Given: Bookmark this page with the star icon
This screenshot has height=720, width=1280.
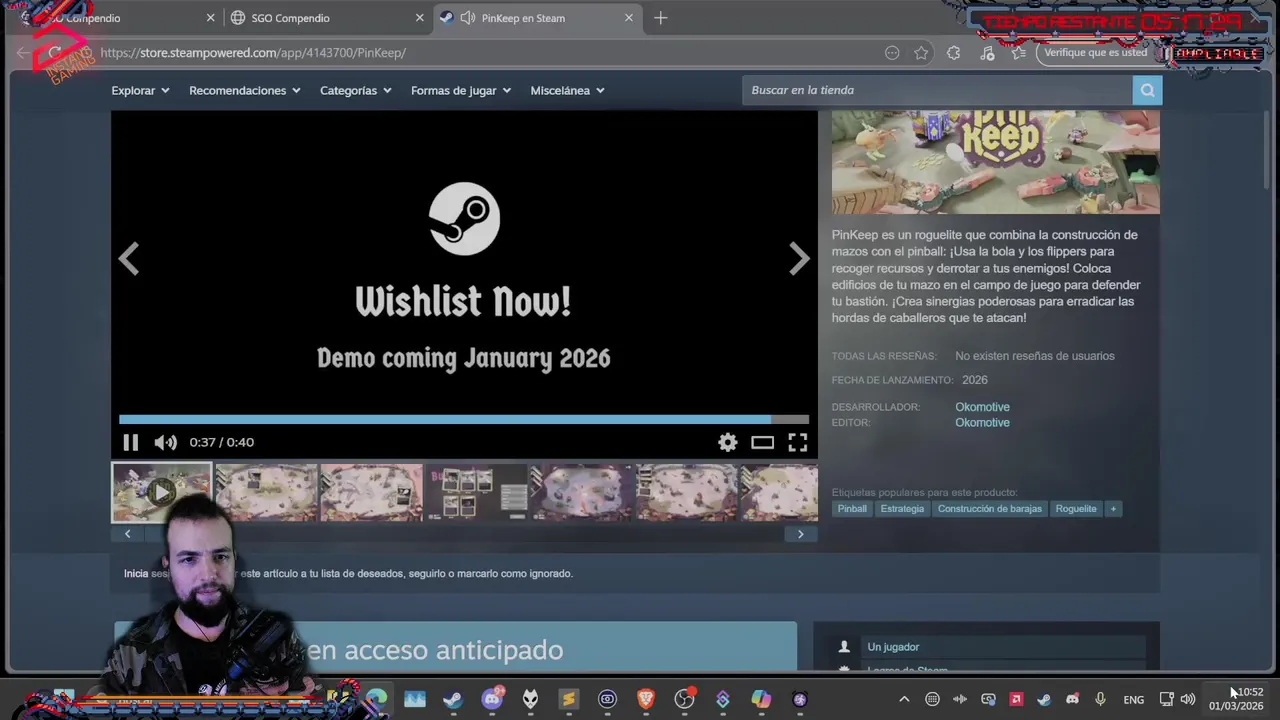Looking at the screenshot, I should [x=921, y=53].
